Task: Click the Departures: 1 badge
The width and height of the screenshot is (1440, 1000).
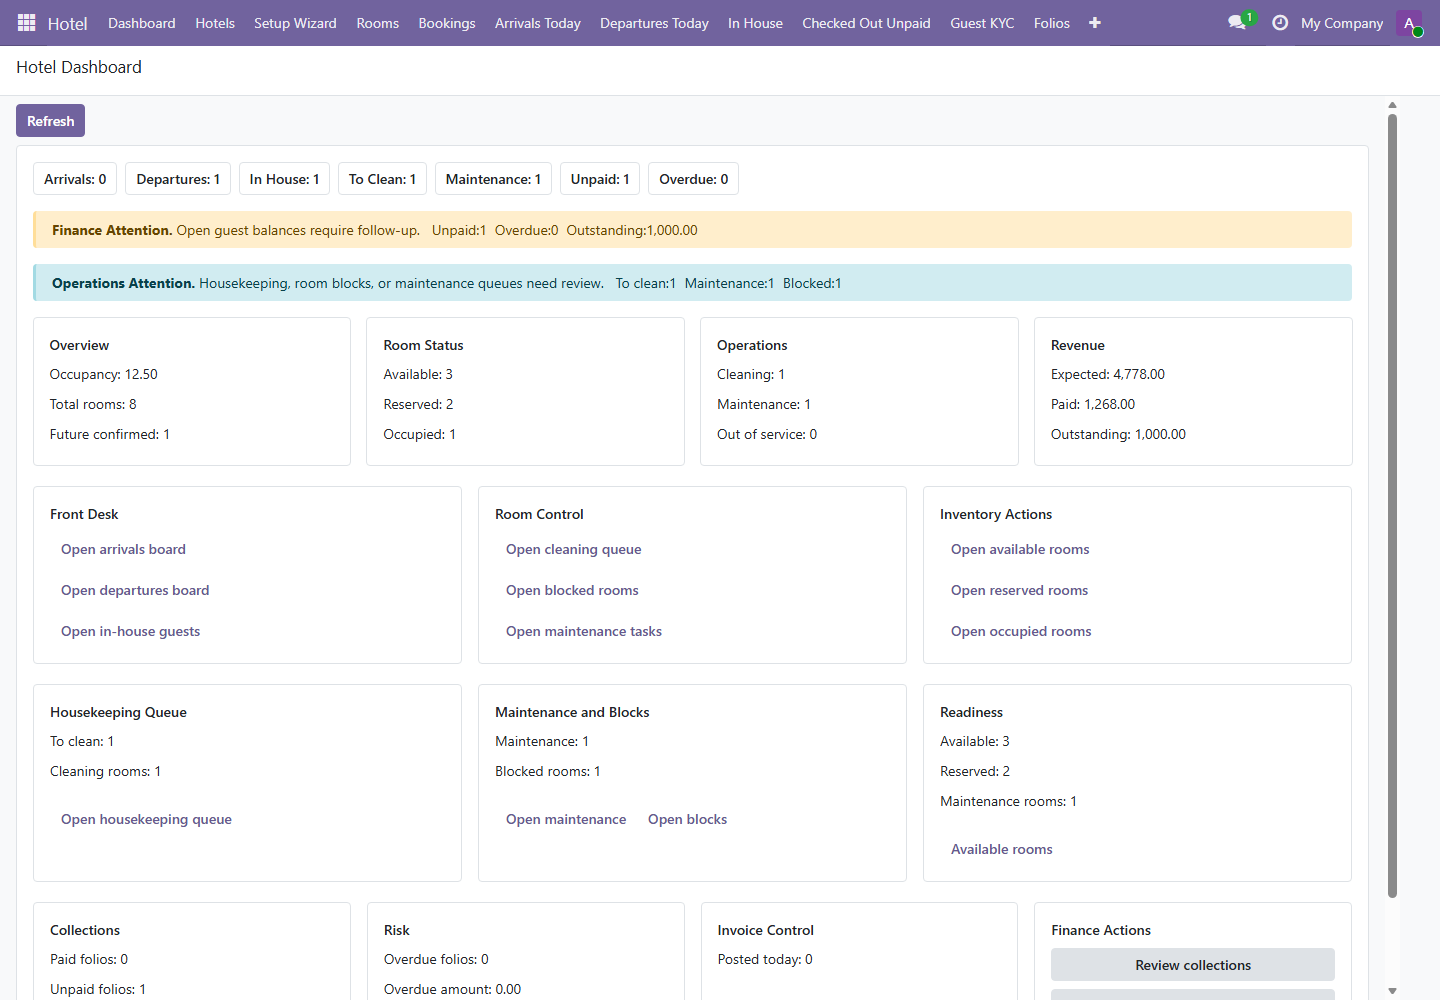Action: pyautogui.click(x=178, y=179)
